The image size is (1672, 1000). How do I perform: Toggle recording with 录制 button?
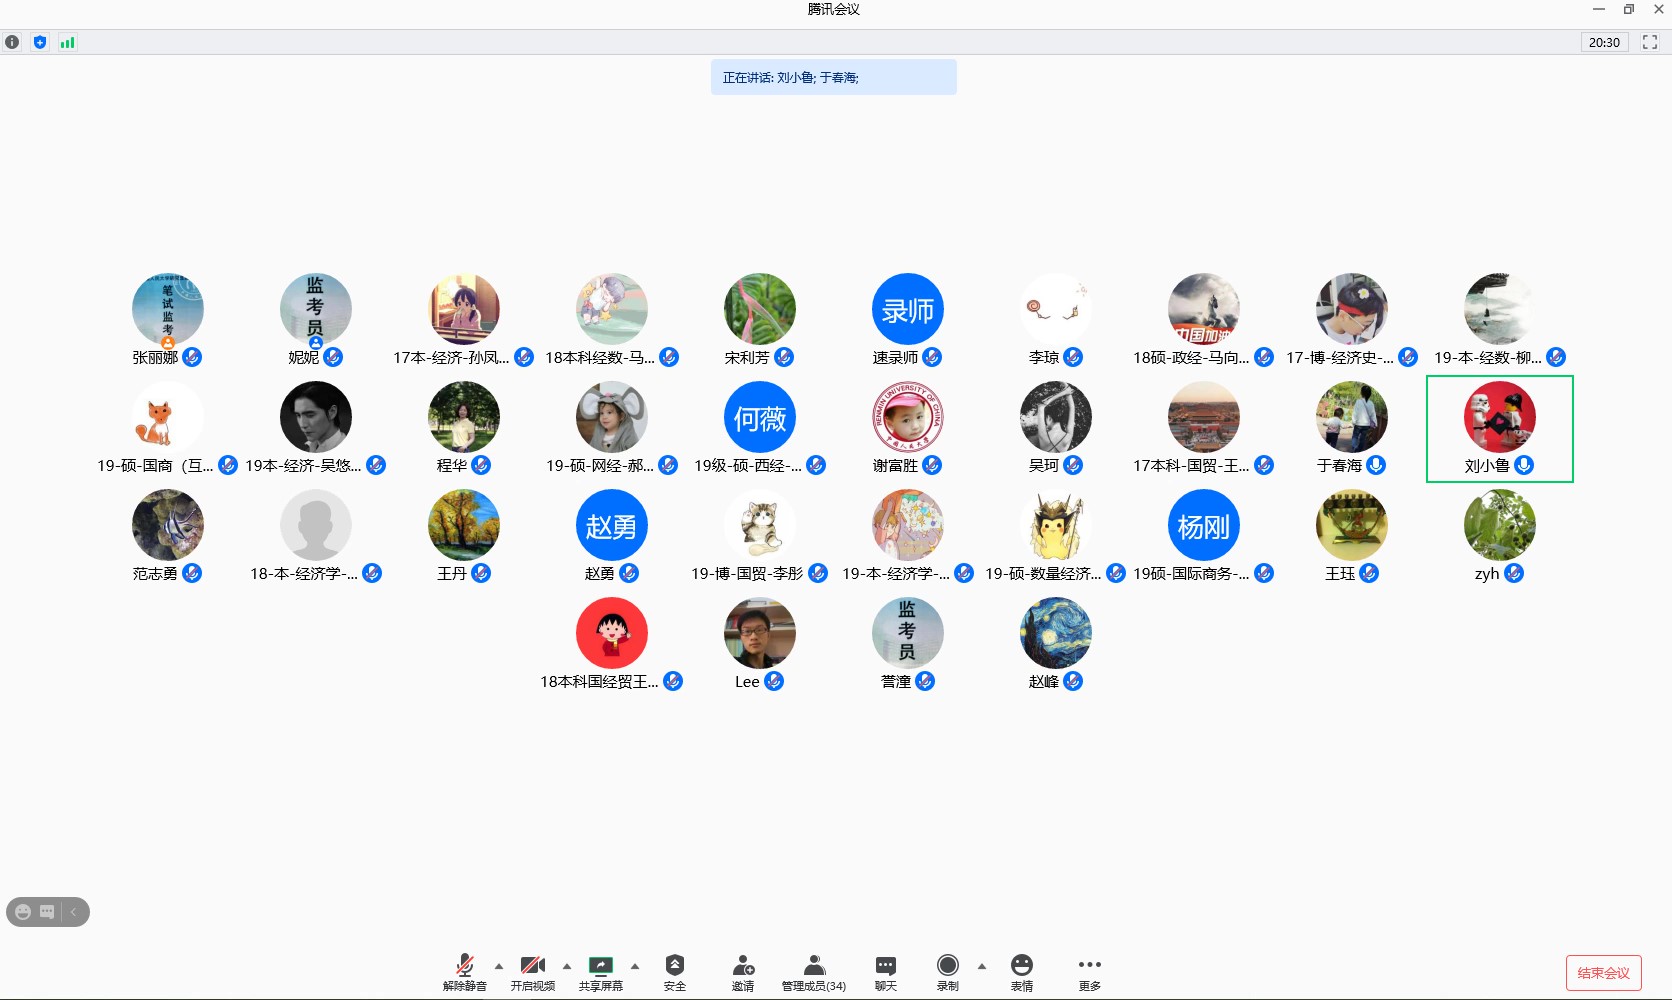947,971
